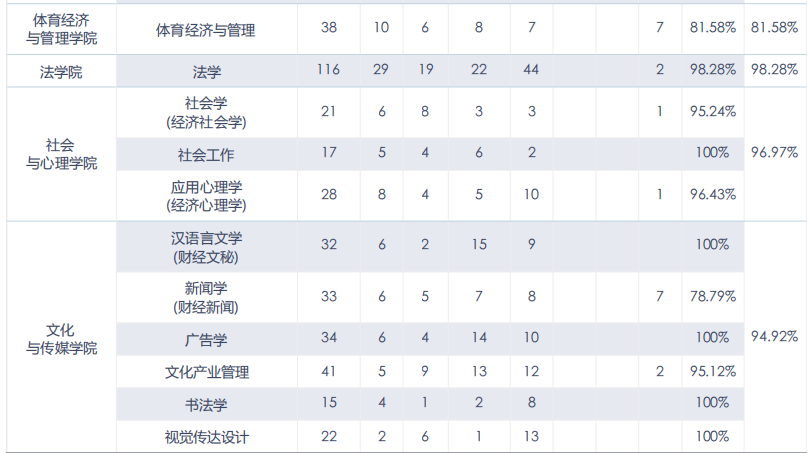
Task: Click the 96.97% college total cell
Action: click(x=774, y=152)
